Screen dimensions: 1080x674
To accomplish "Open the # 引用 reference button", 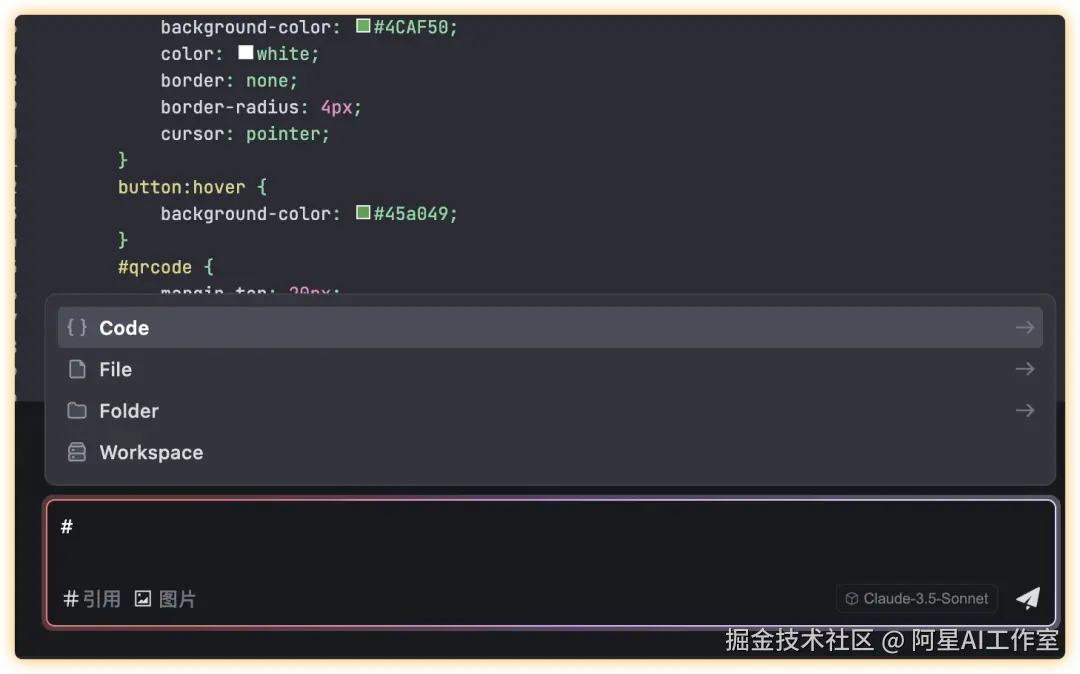I will coord(92,599).
